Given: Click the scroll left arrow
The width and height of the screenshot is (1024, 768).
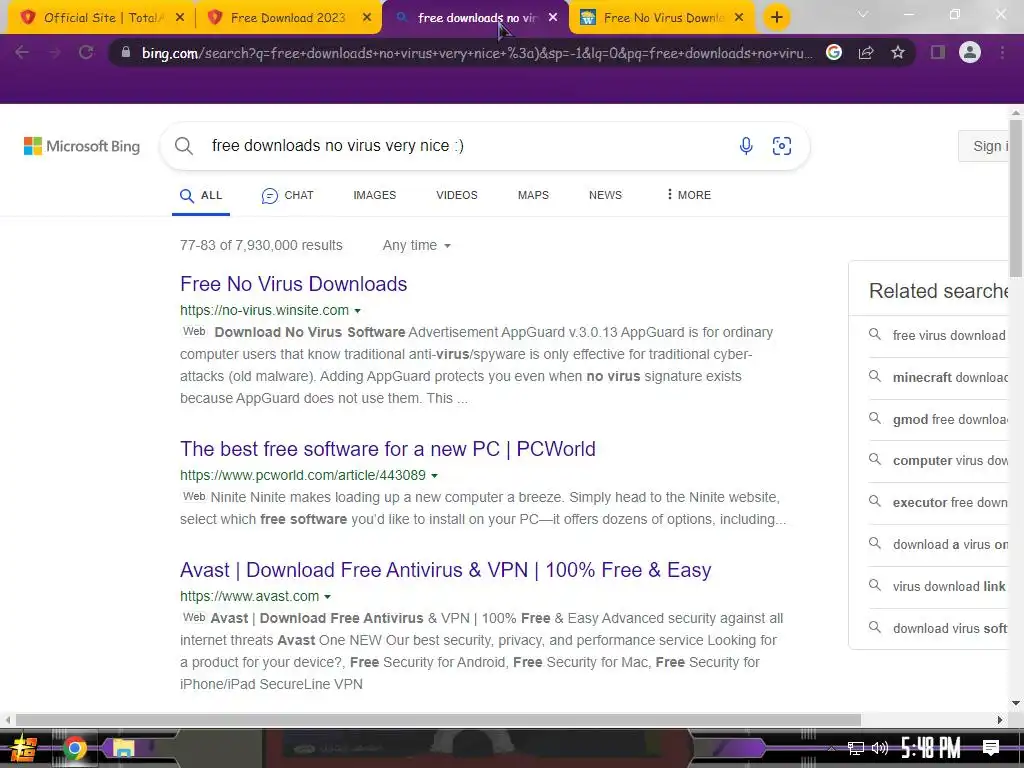Looking at the screenshot, I should click(7, 720).
